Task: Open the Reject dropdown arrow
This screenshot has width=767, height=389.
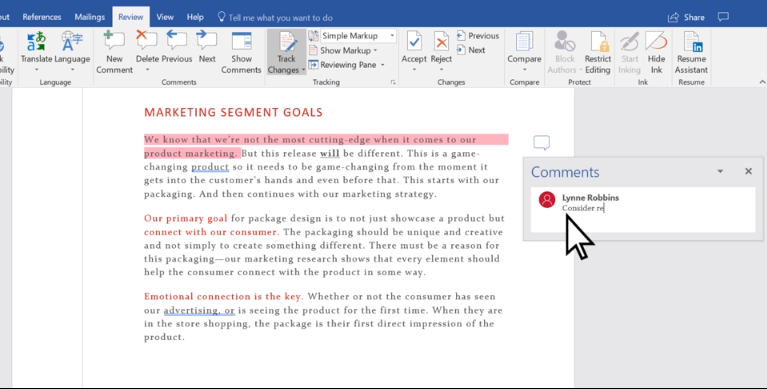Action: point(441,70)
